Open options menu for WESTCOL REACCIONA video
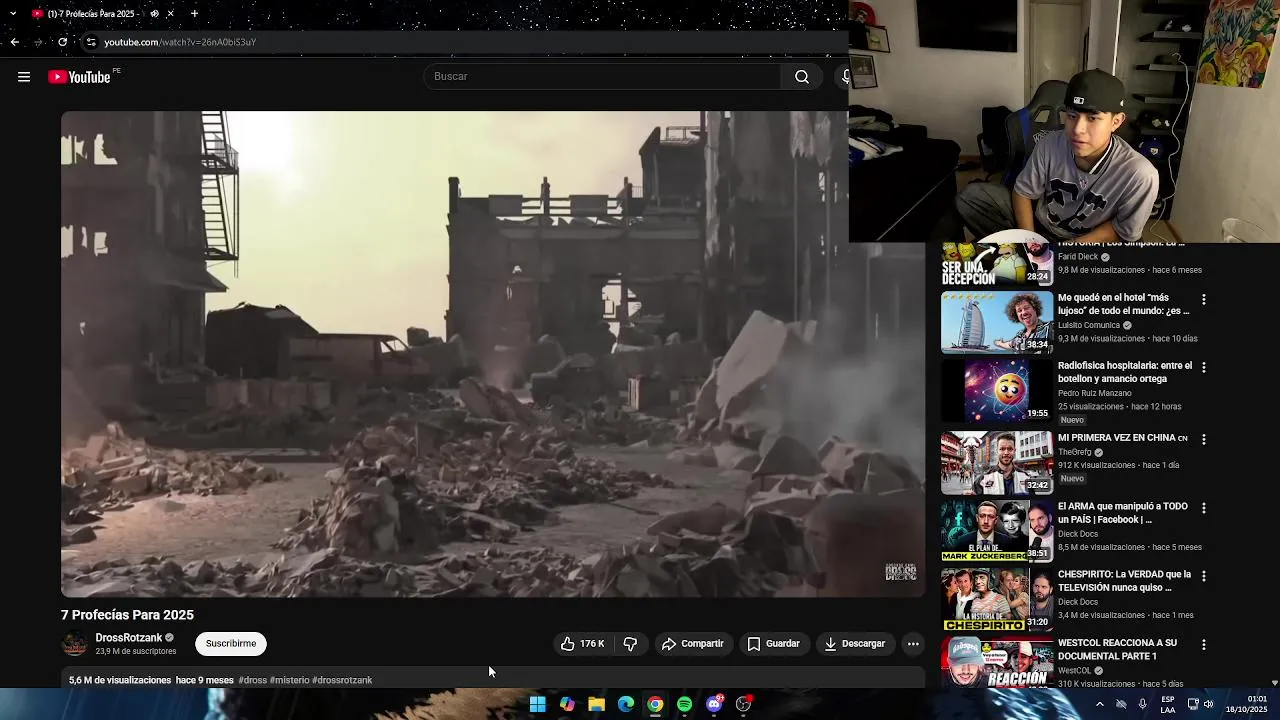Viewport: 1280px width, 720px height. [1203, 644]
